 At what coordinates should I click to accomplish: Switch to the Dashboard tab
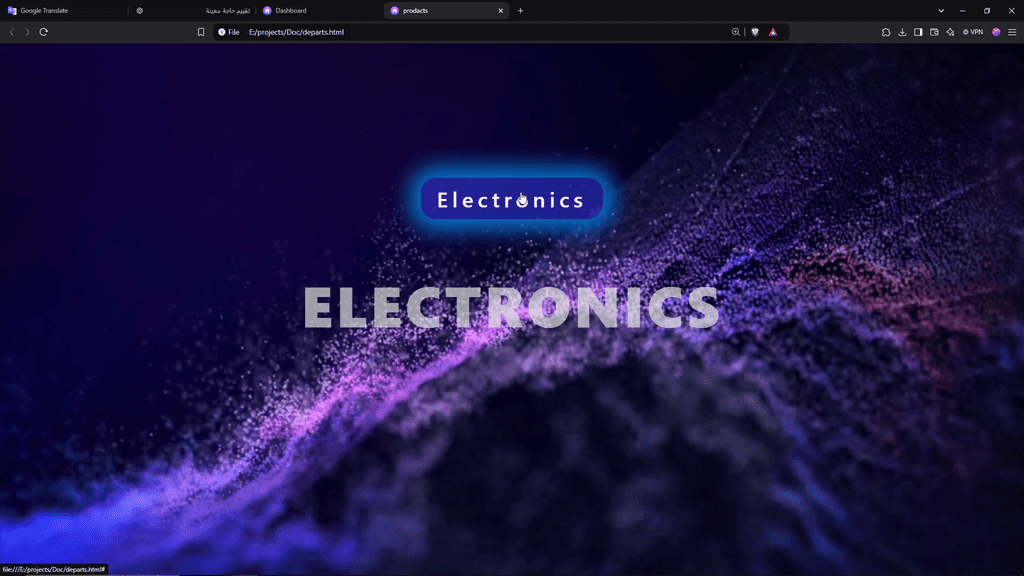(x=320, y=10)
